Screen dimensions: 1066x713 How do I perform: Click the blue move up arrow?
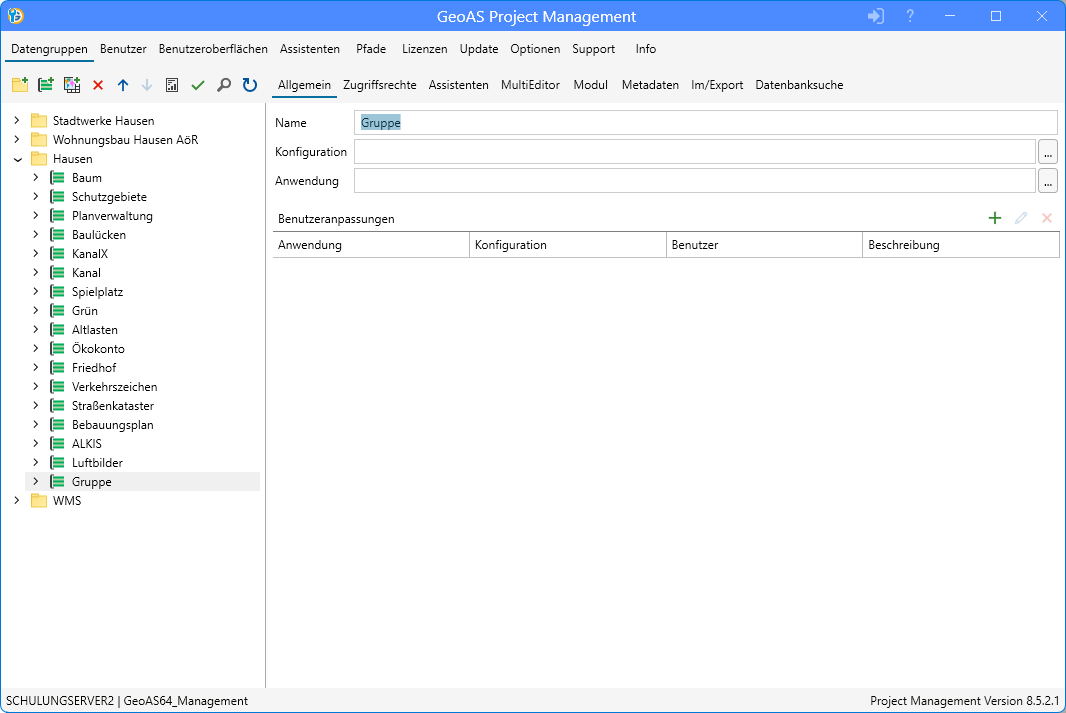click(123, 86)
